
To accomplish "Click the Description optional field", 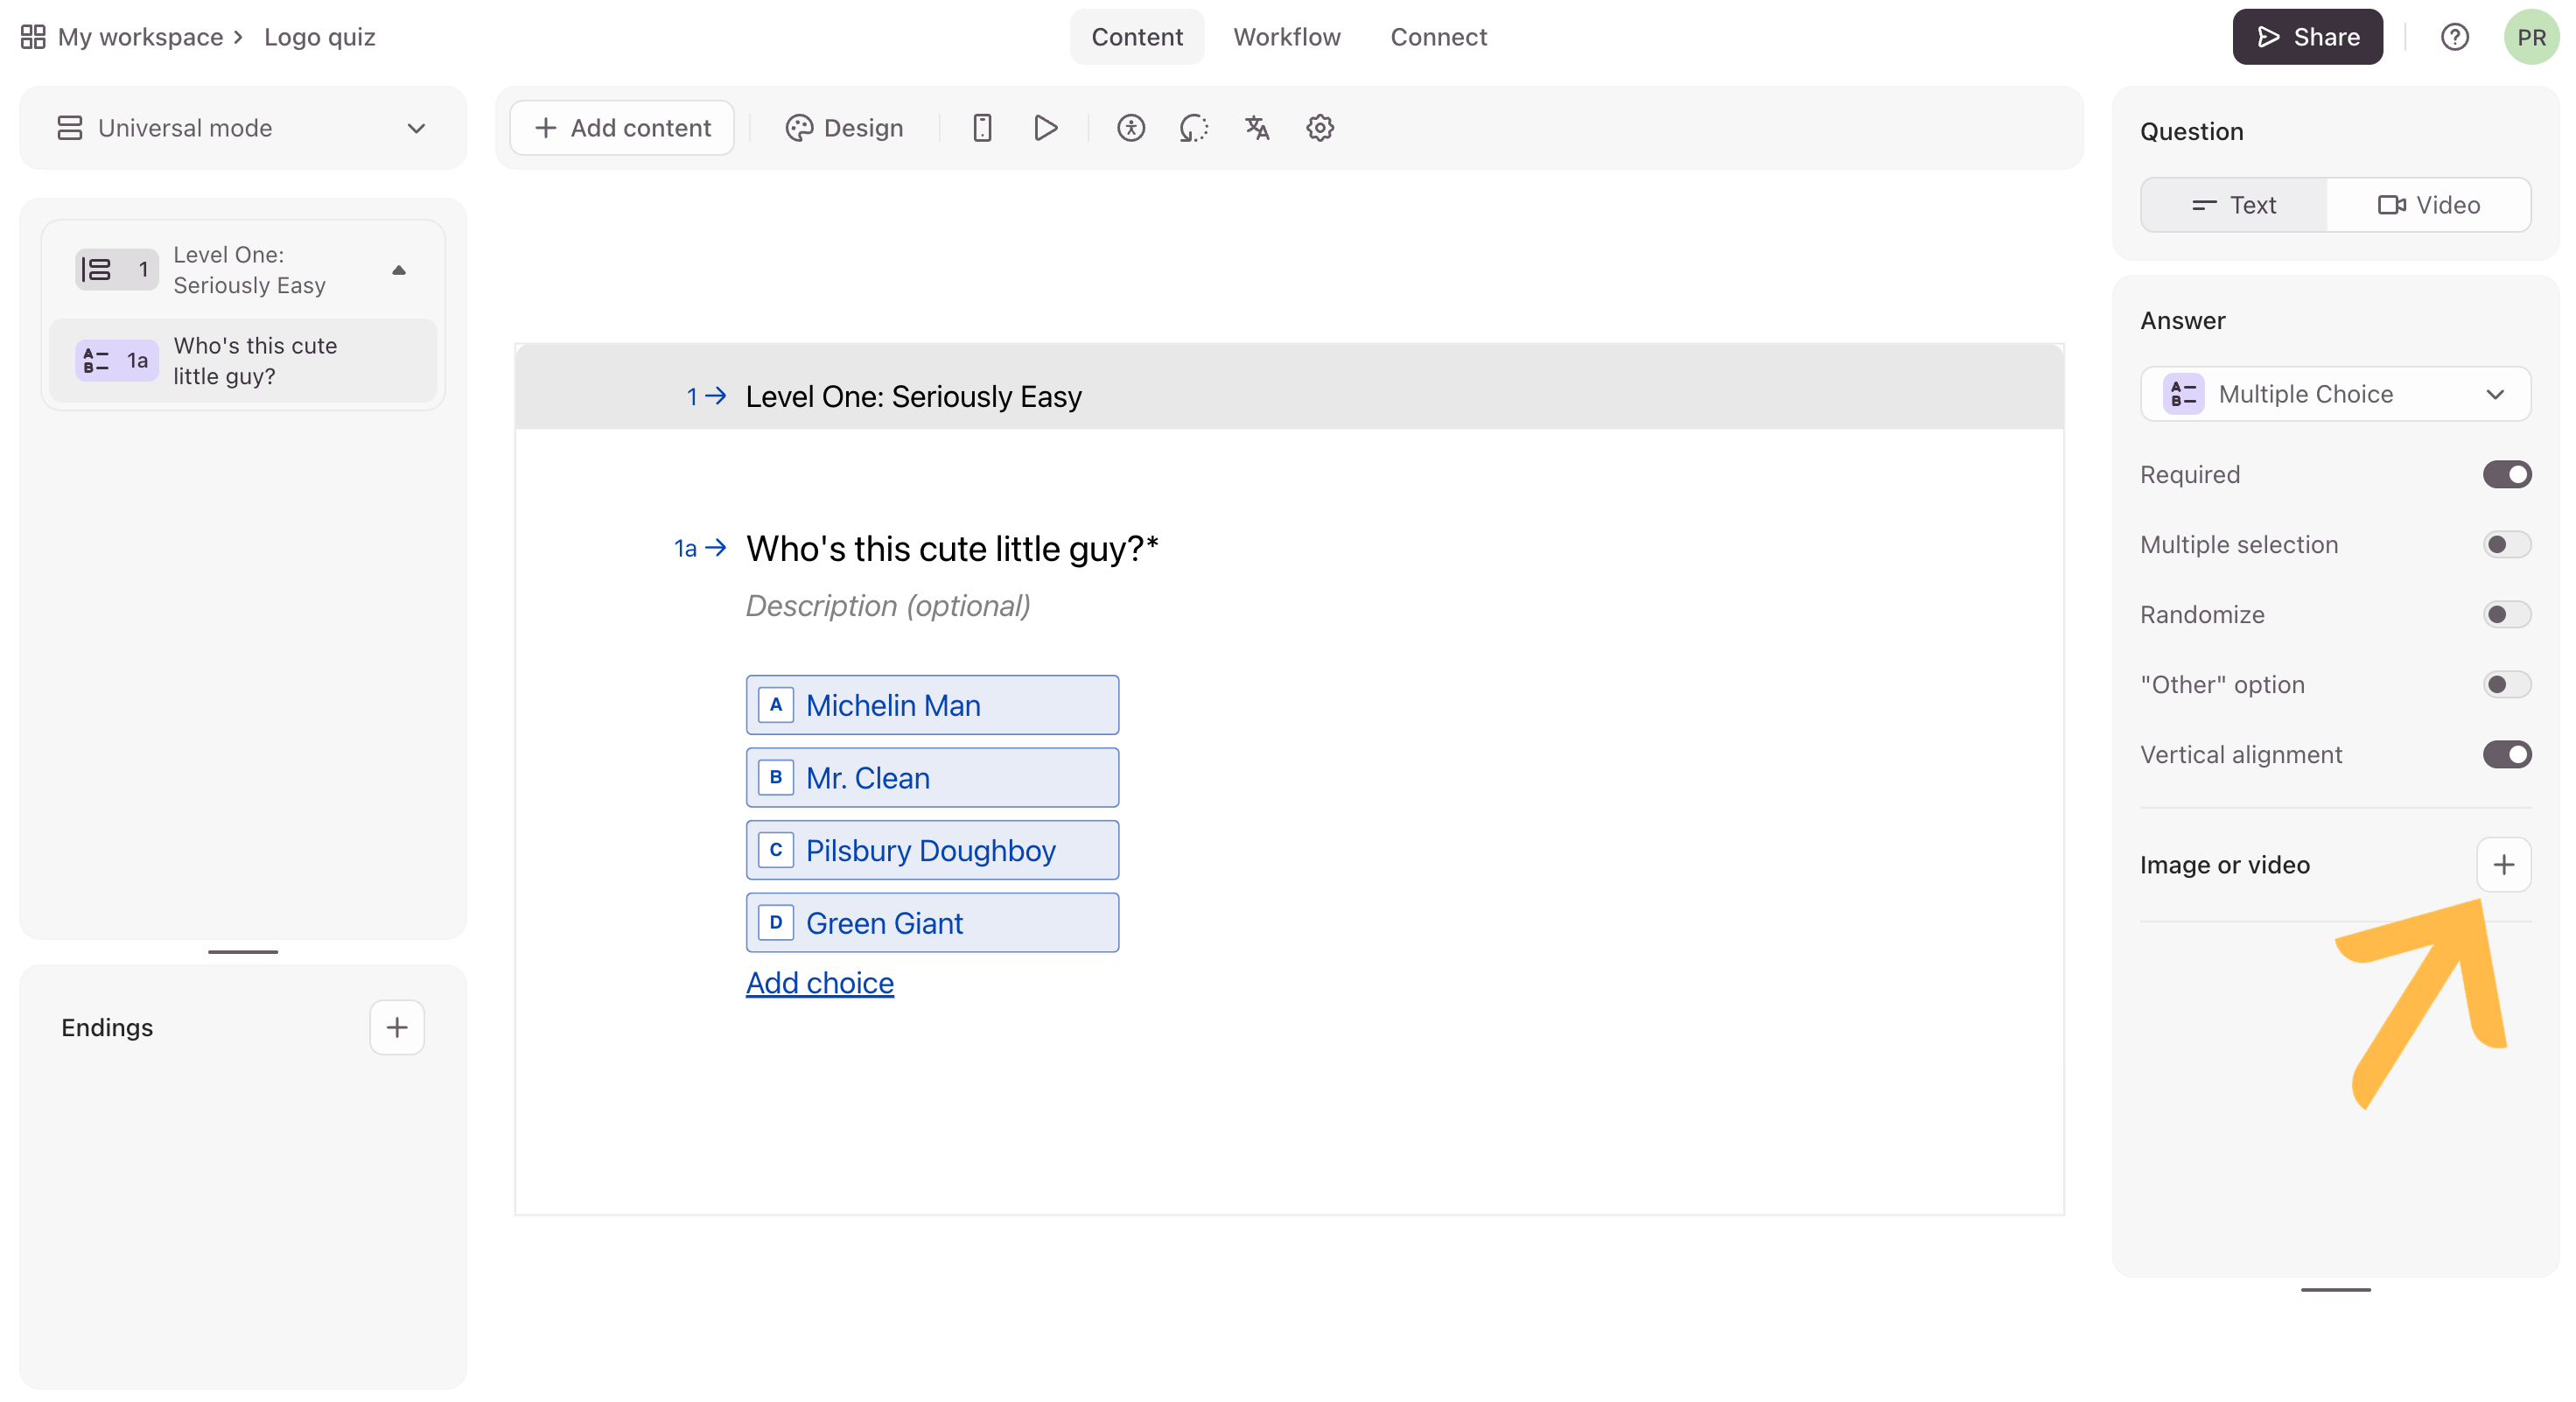I will click(x=887, y=606).
